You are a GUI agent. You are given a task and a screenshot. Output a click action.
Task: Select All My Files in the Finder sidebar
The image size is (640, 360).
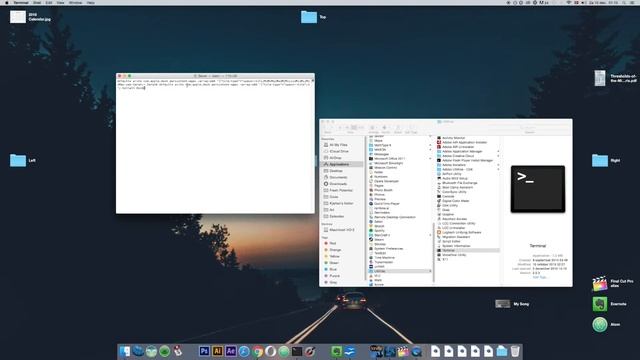point(338,144)
